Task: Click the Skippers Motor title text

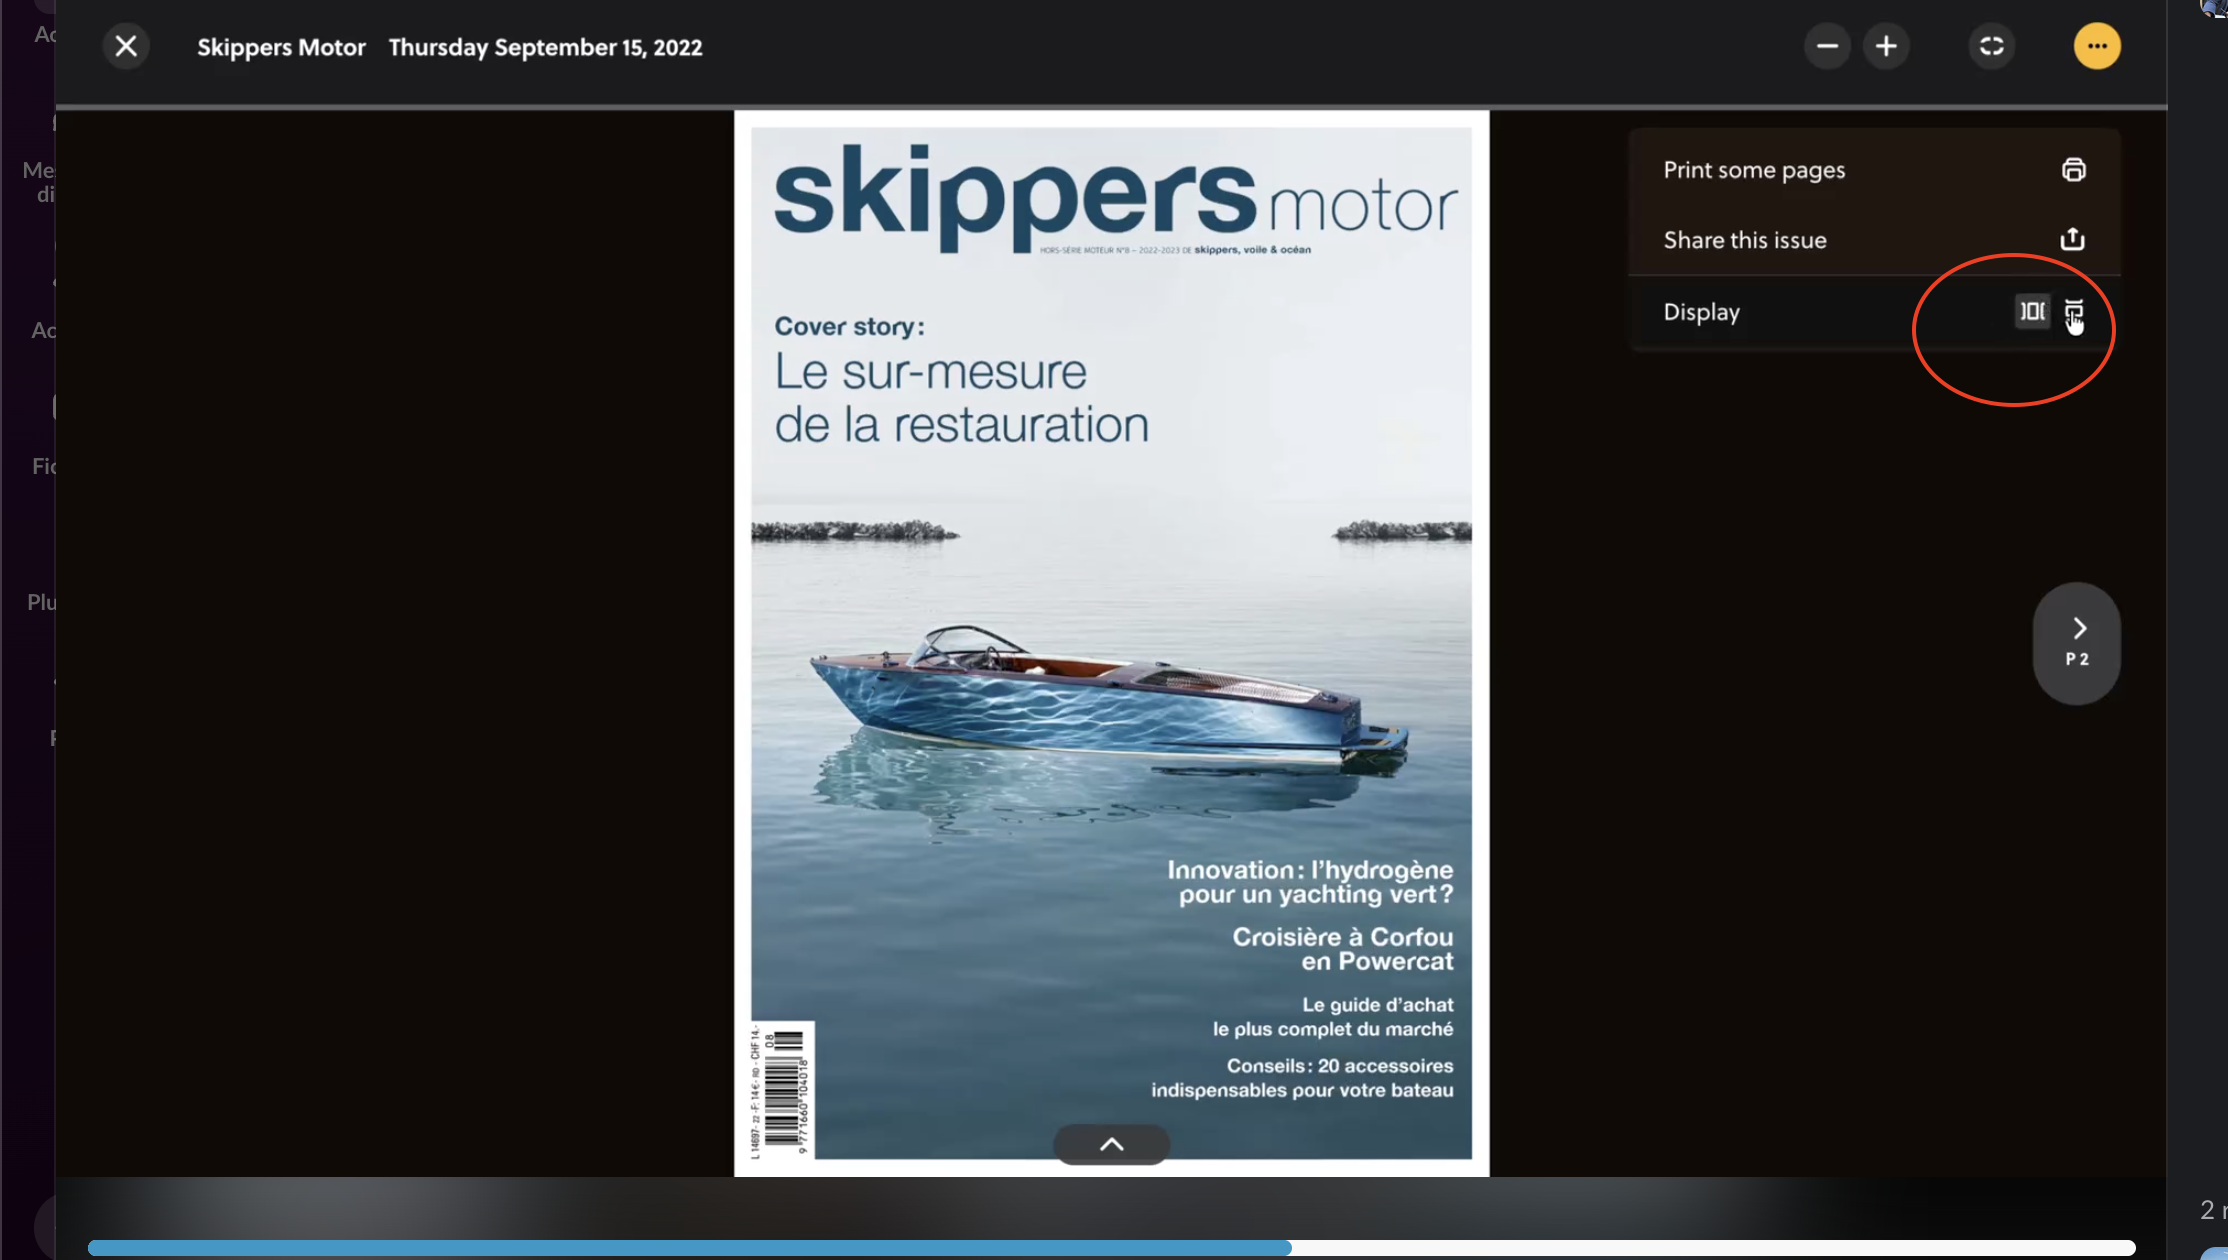Action: point(281,47)
